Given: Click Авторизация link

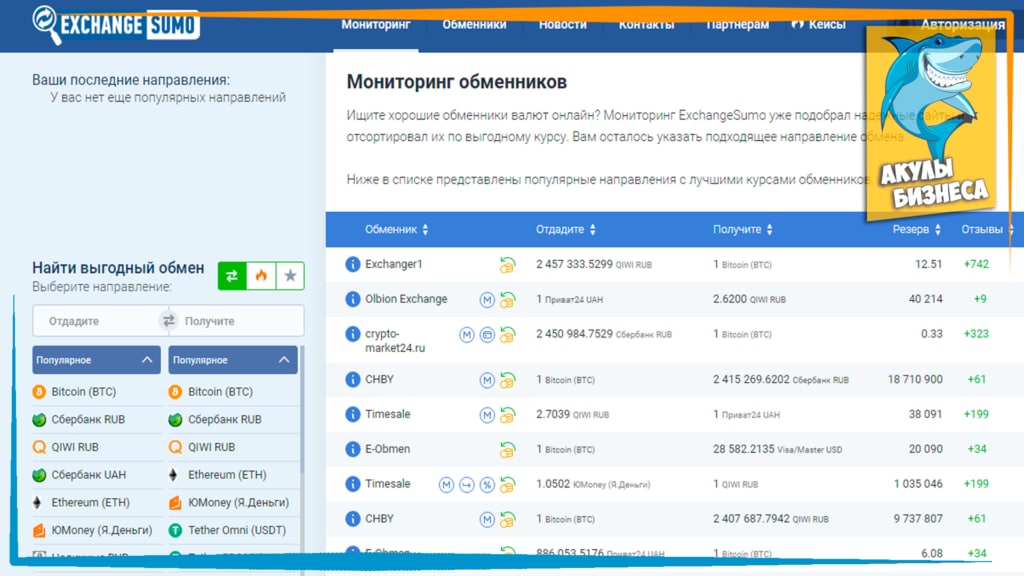Looking at the screenshot, I should pyautogui.click(x=963, y=25).
